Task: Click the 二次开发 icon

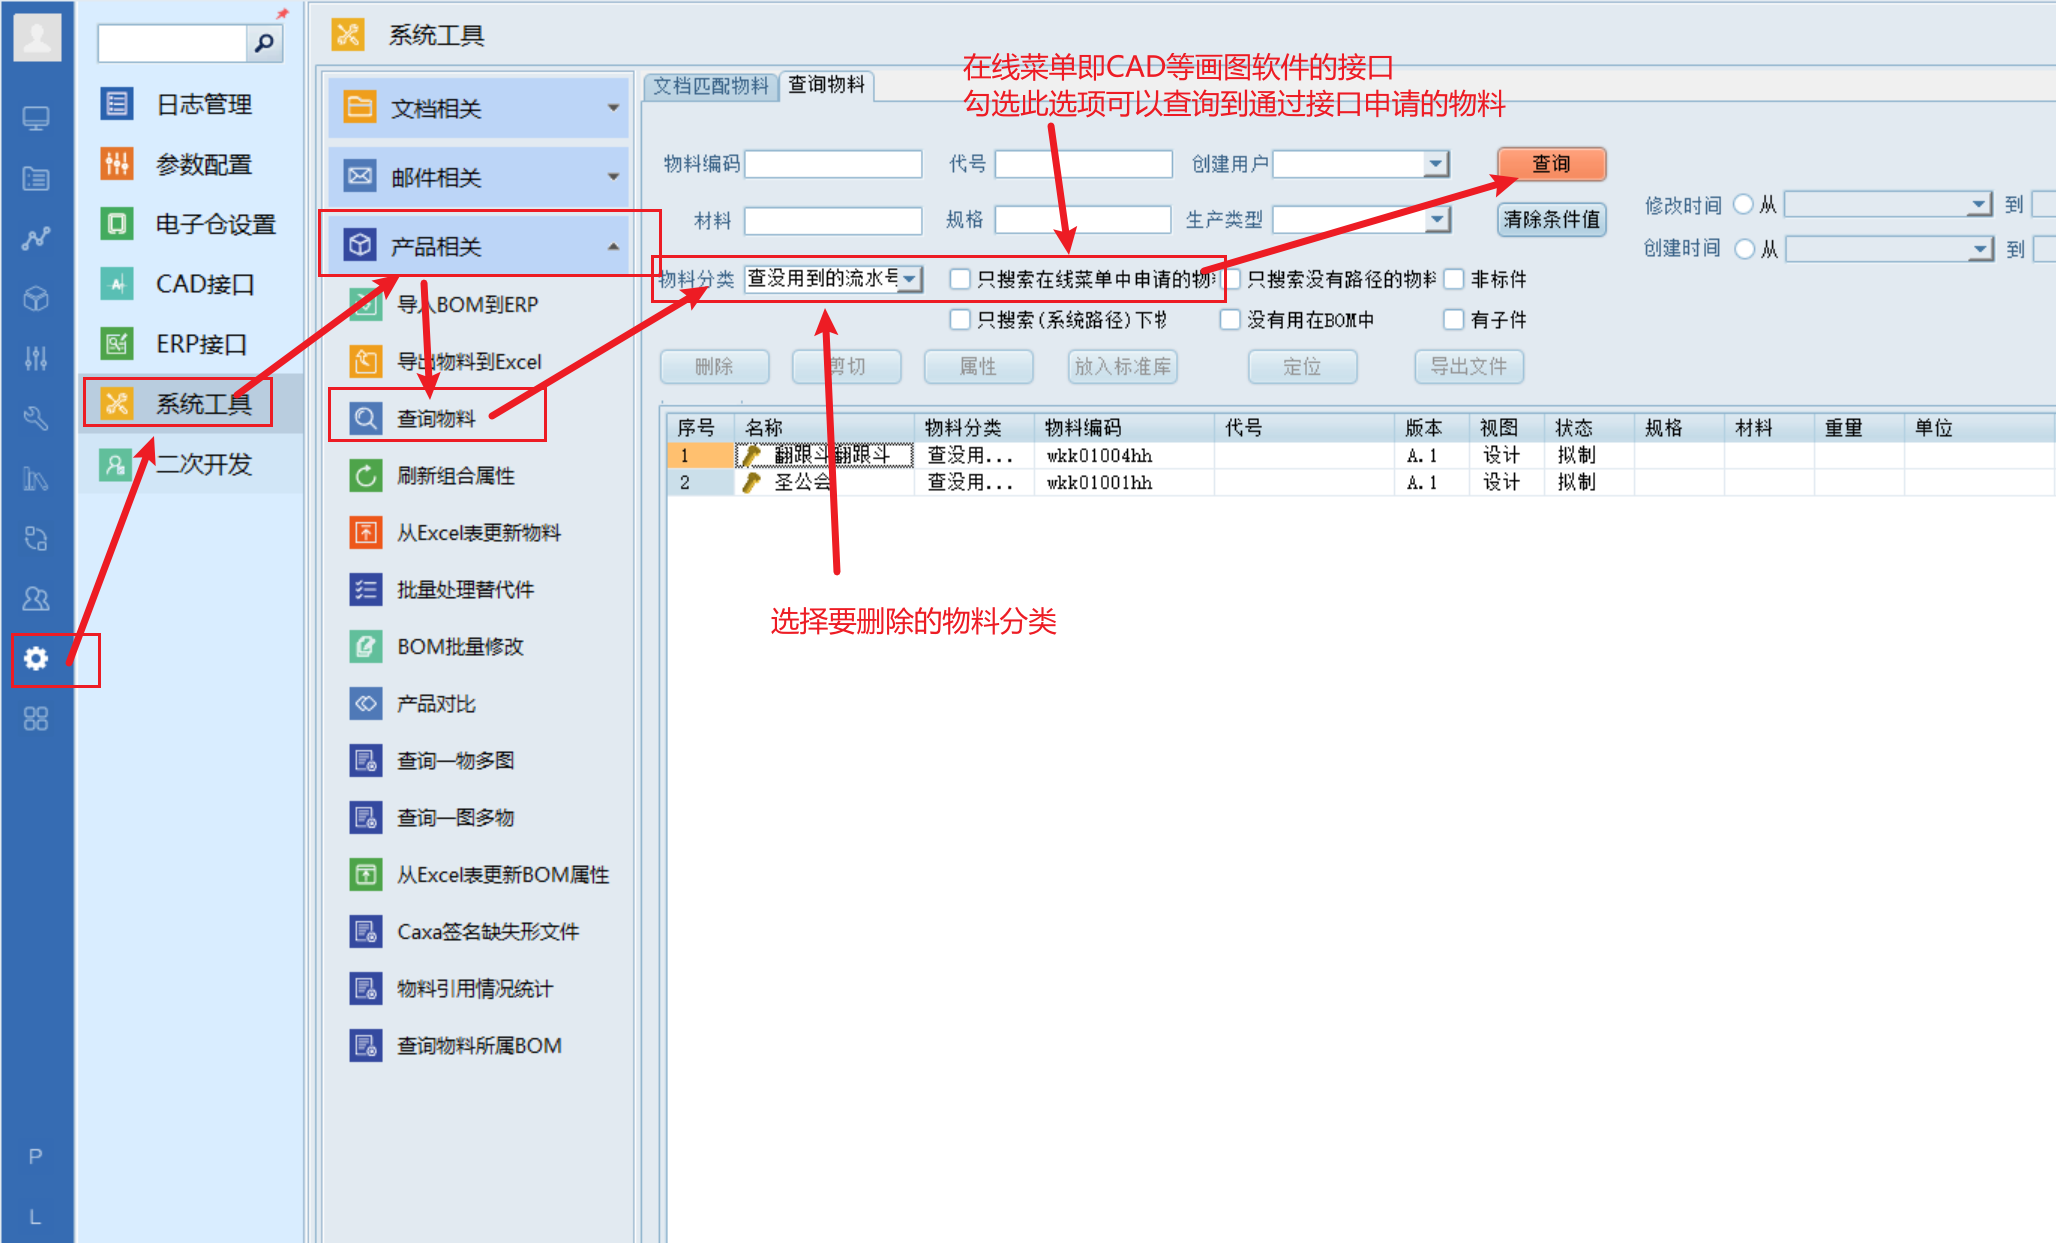Action: (117, 464)
